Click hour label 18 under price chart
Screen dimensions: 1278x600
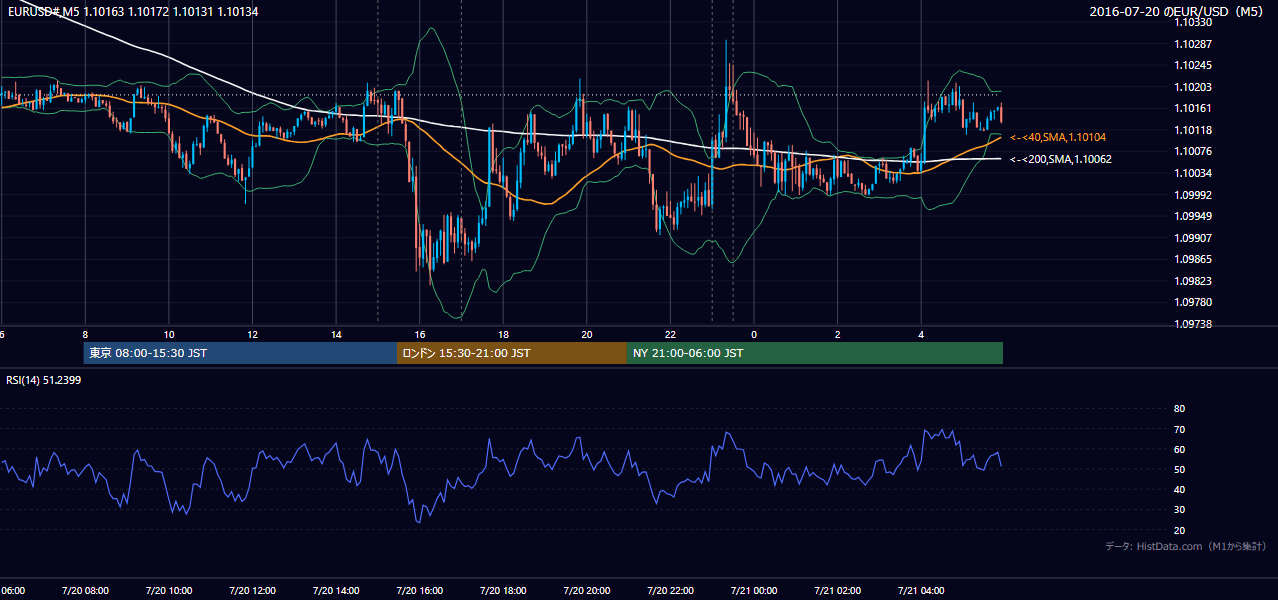[503, 335]
